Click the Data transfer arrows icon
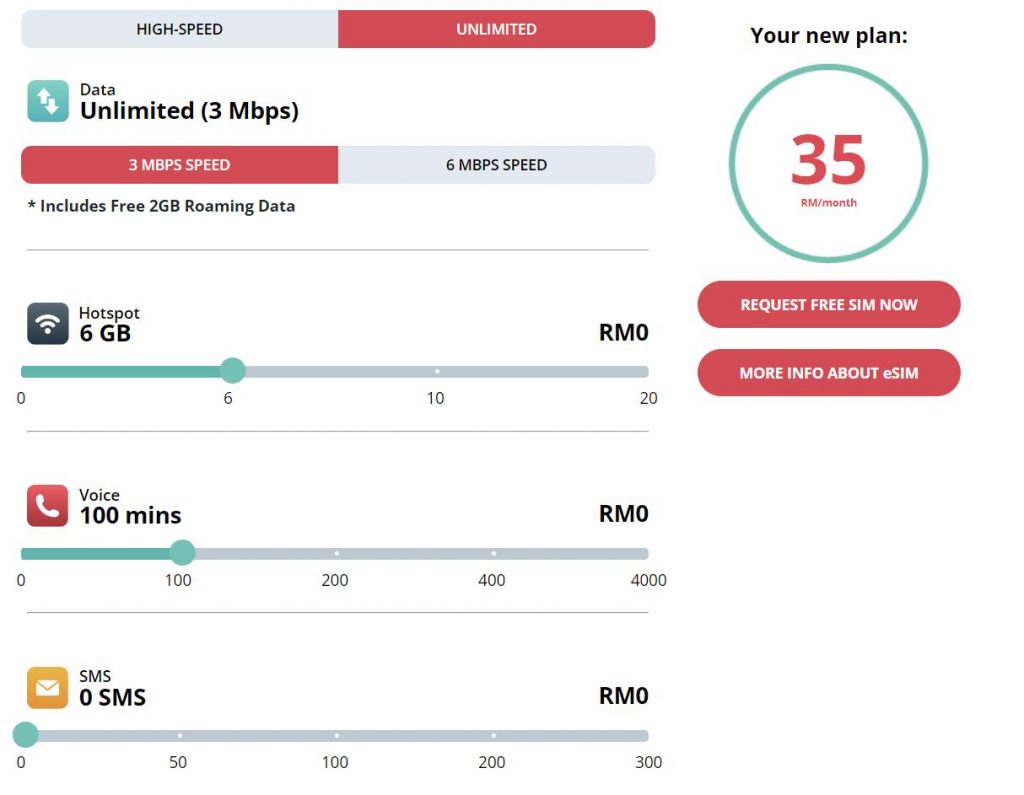Image resolution: width=1024 pixels, height=795 pixels. 47,101
